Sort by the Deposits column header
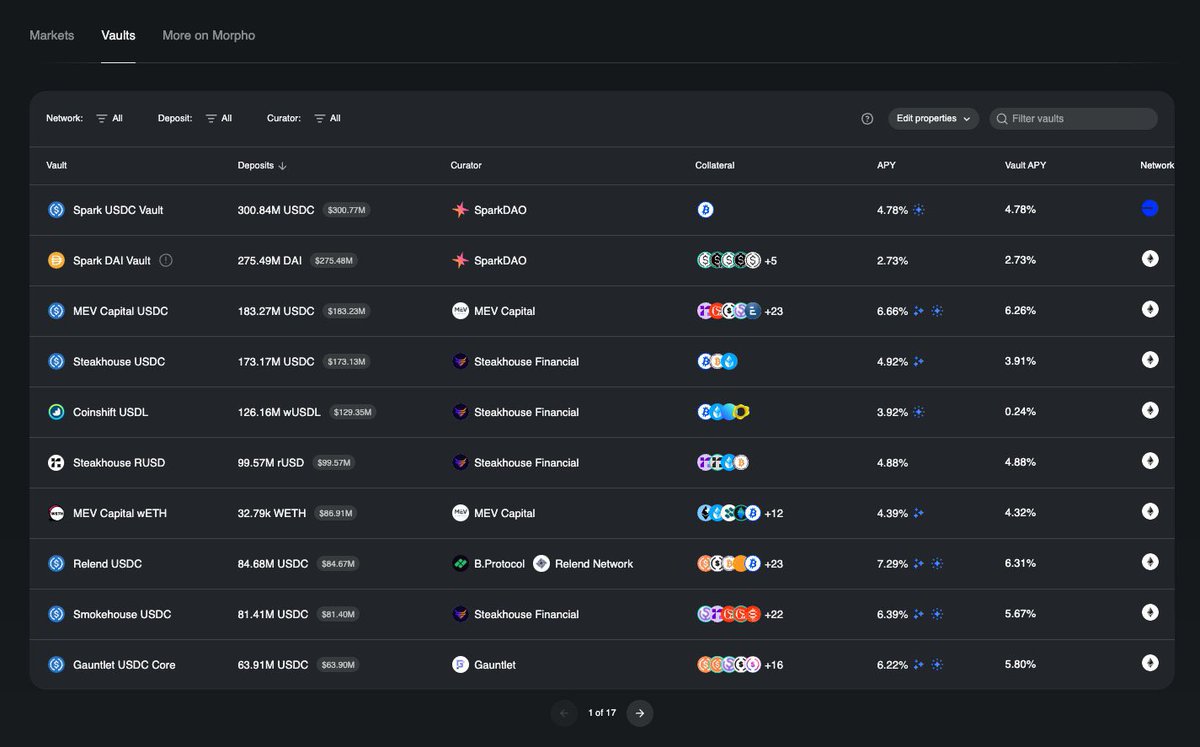Screen dimensions: 1200x747 [262, 165]
